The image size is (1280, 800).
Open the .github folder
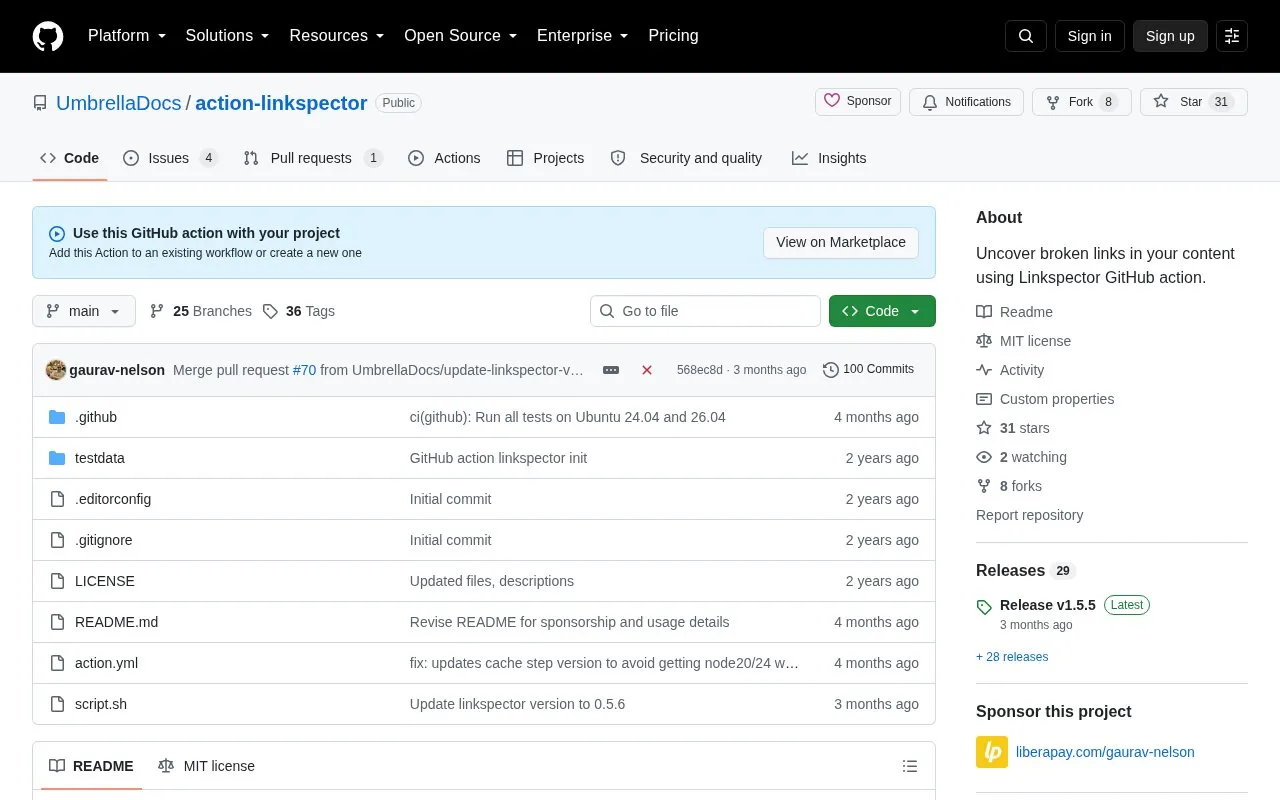coord(96,417)
